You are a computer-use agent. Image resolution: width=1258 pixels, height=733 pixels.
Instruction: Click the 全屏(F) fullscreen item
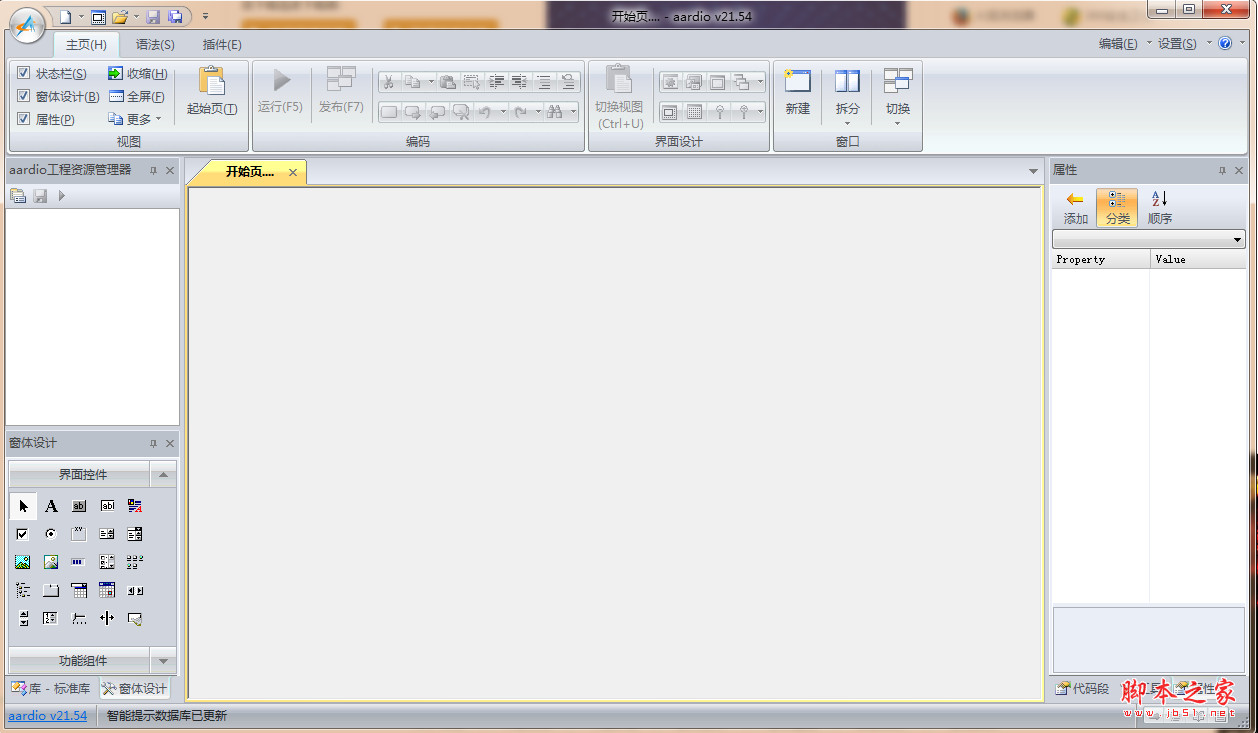tap(137, 97)
